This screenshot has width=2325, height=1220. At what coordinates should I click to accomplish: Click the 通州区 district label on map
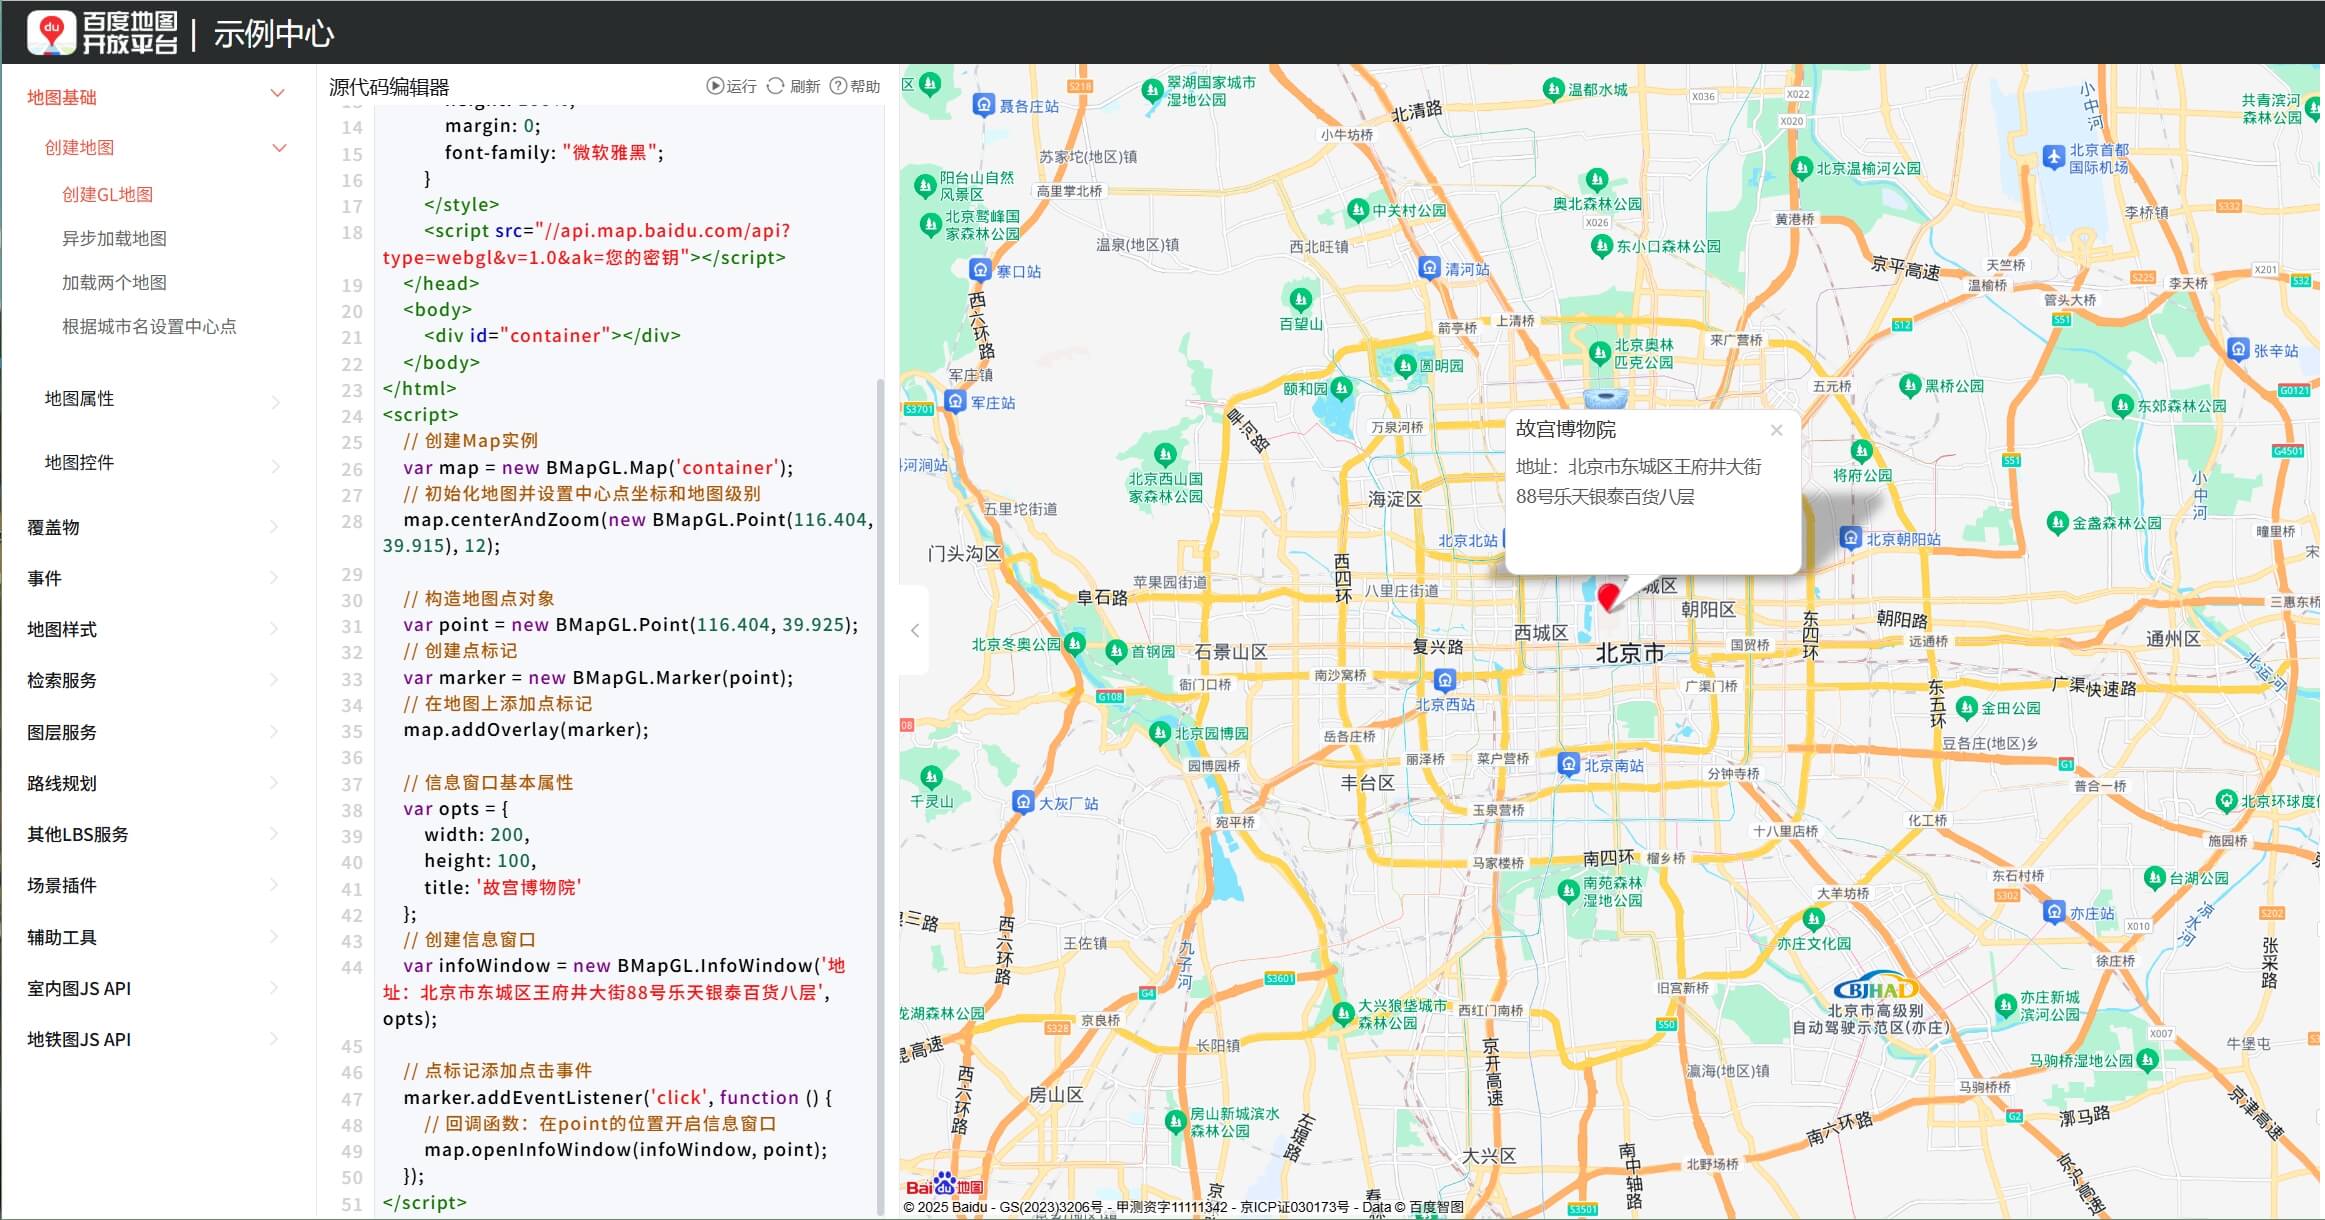click(2173, 639)
